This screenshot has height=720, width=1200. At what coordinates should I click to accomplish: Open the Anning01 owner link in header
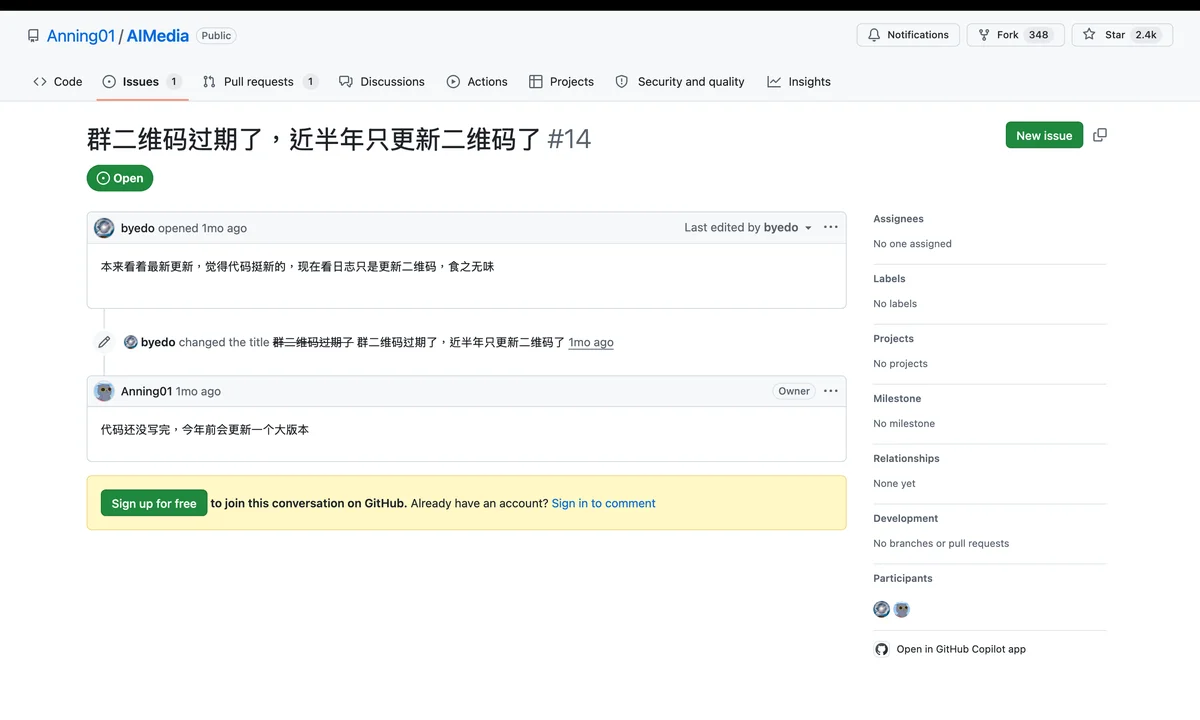click(x=81, y=35)
